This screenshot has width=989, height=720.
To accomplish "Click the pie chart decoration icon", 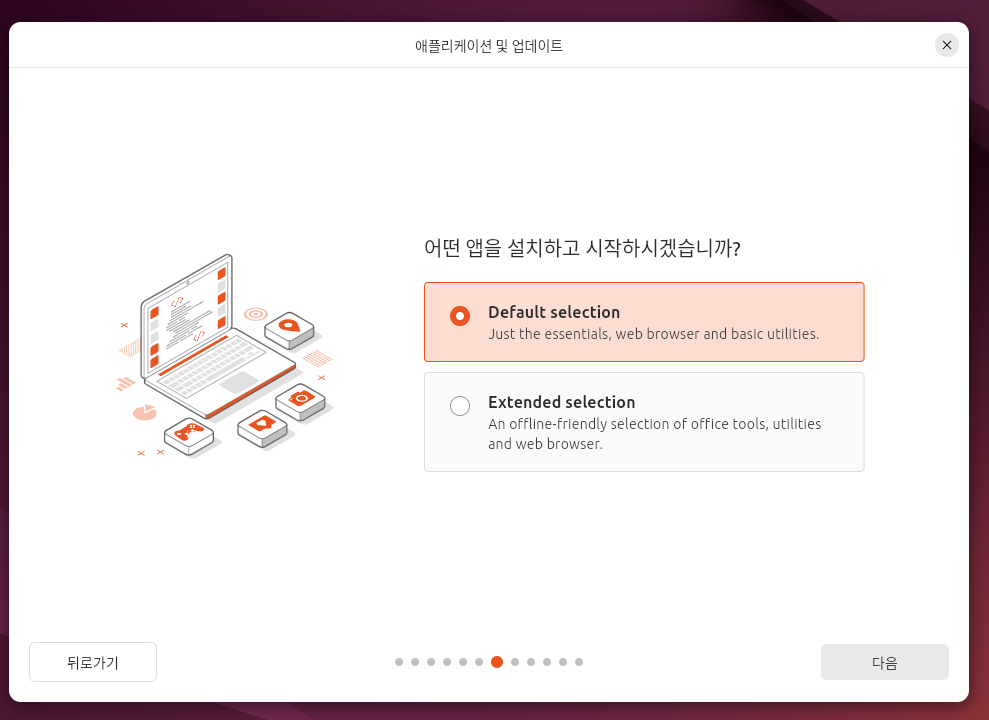I will tap(145, 412).
